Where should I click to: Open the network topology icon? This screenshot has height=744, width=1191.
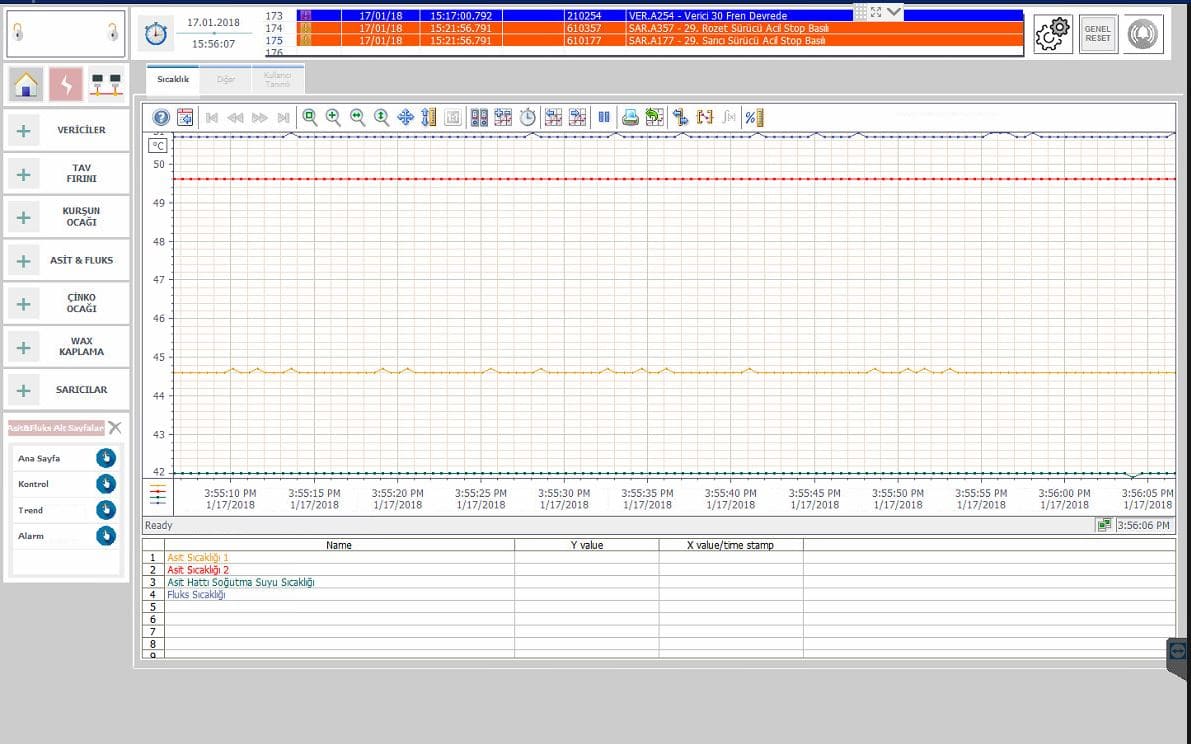(105, 85)
